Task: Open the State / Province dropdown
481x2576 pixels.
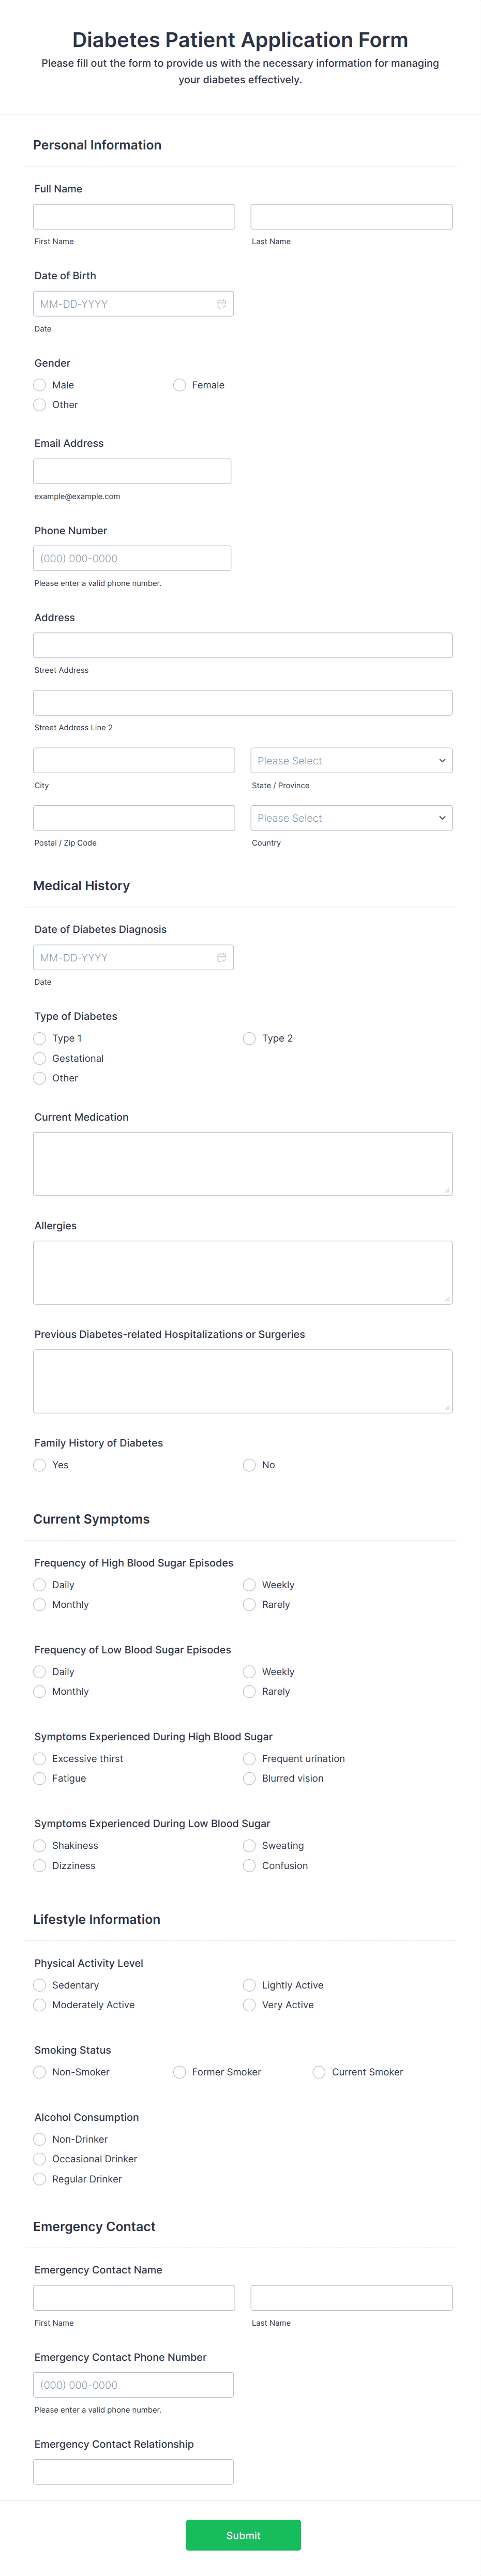Action: coord(350,760)
